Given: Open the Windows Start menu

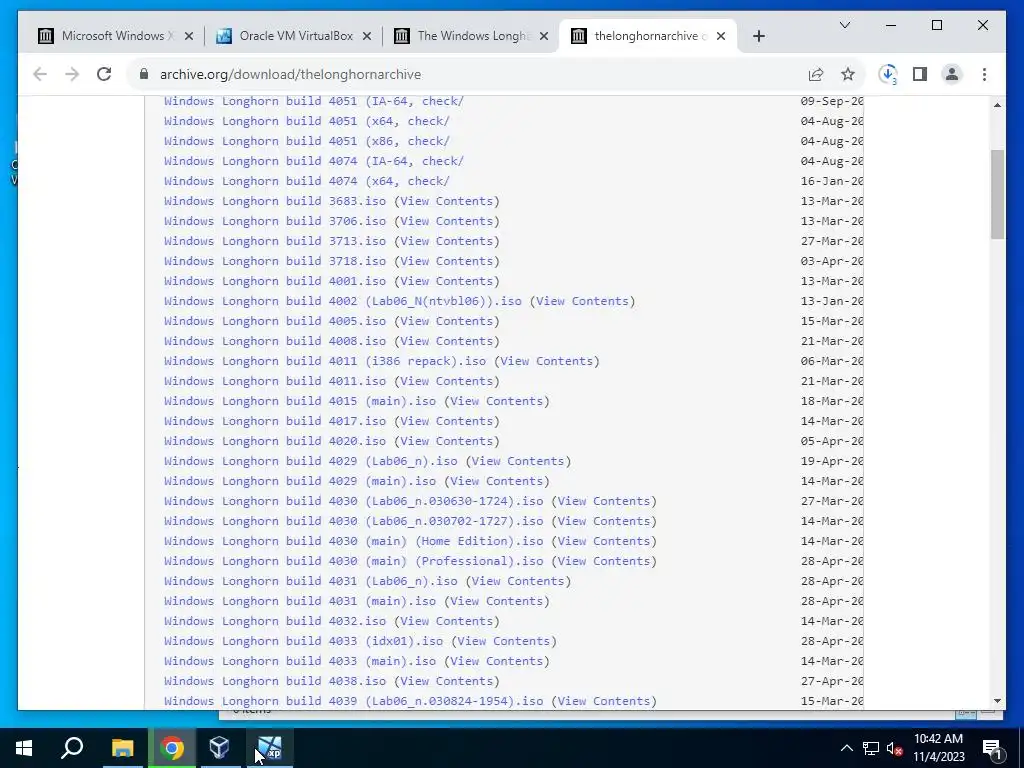Looking at the screenshot, I should click(24, 748).
